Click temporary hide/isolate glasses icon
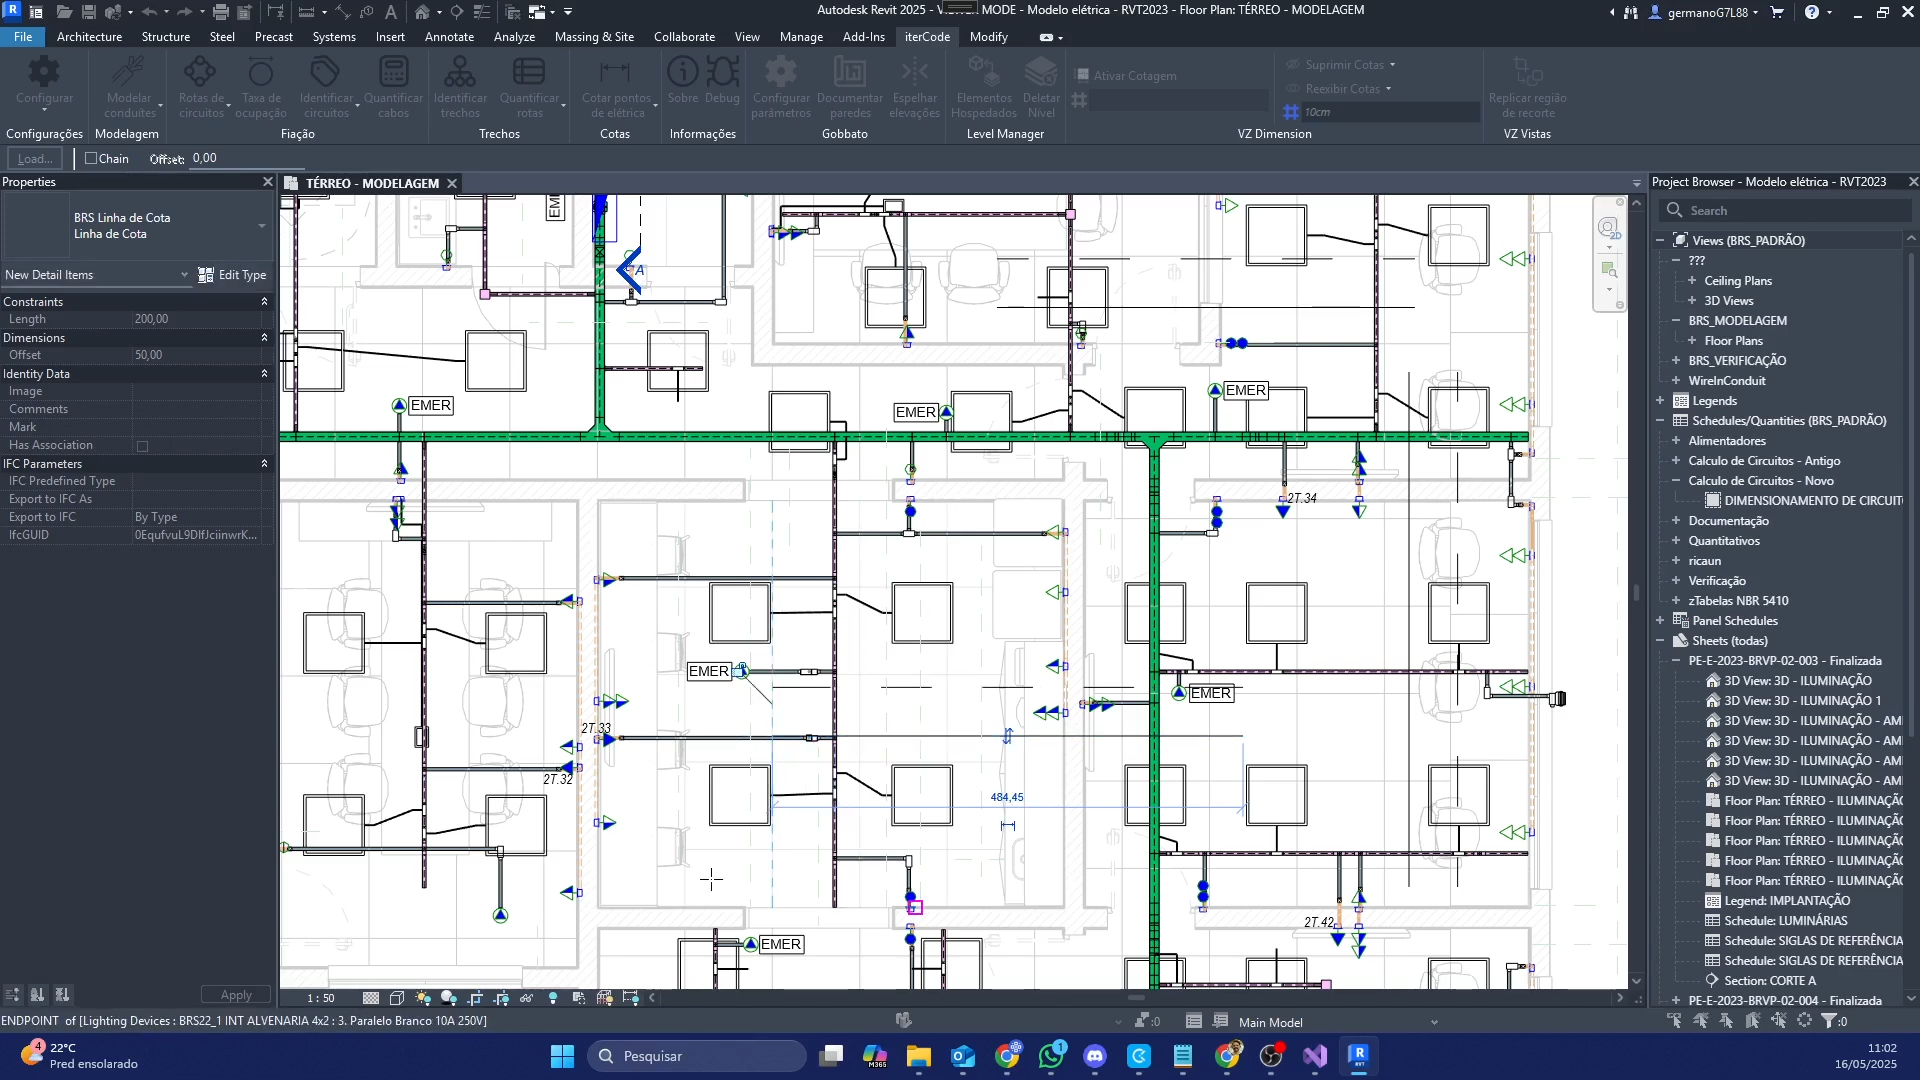 (526, 998)
